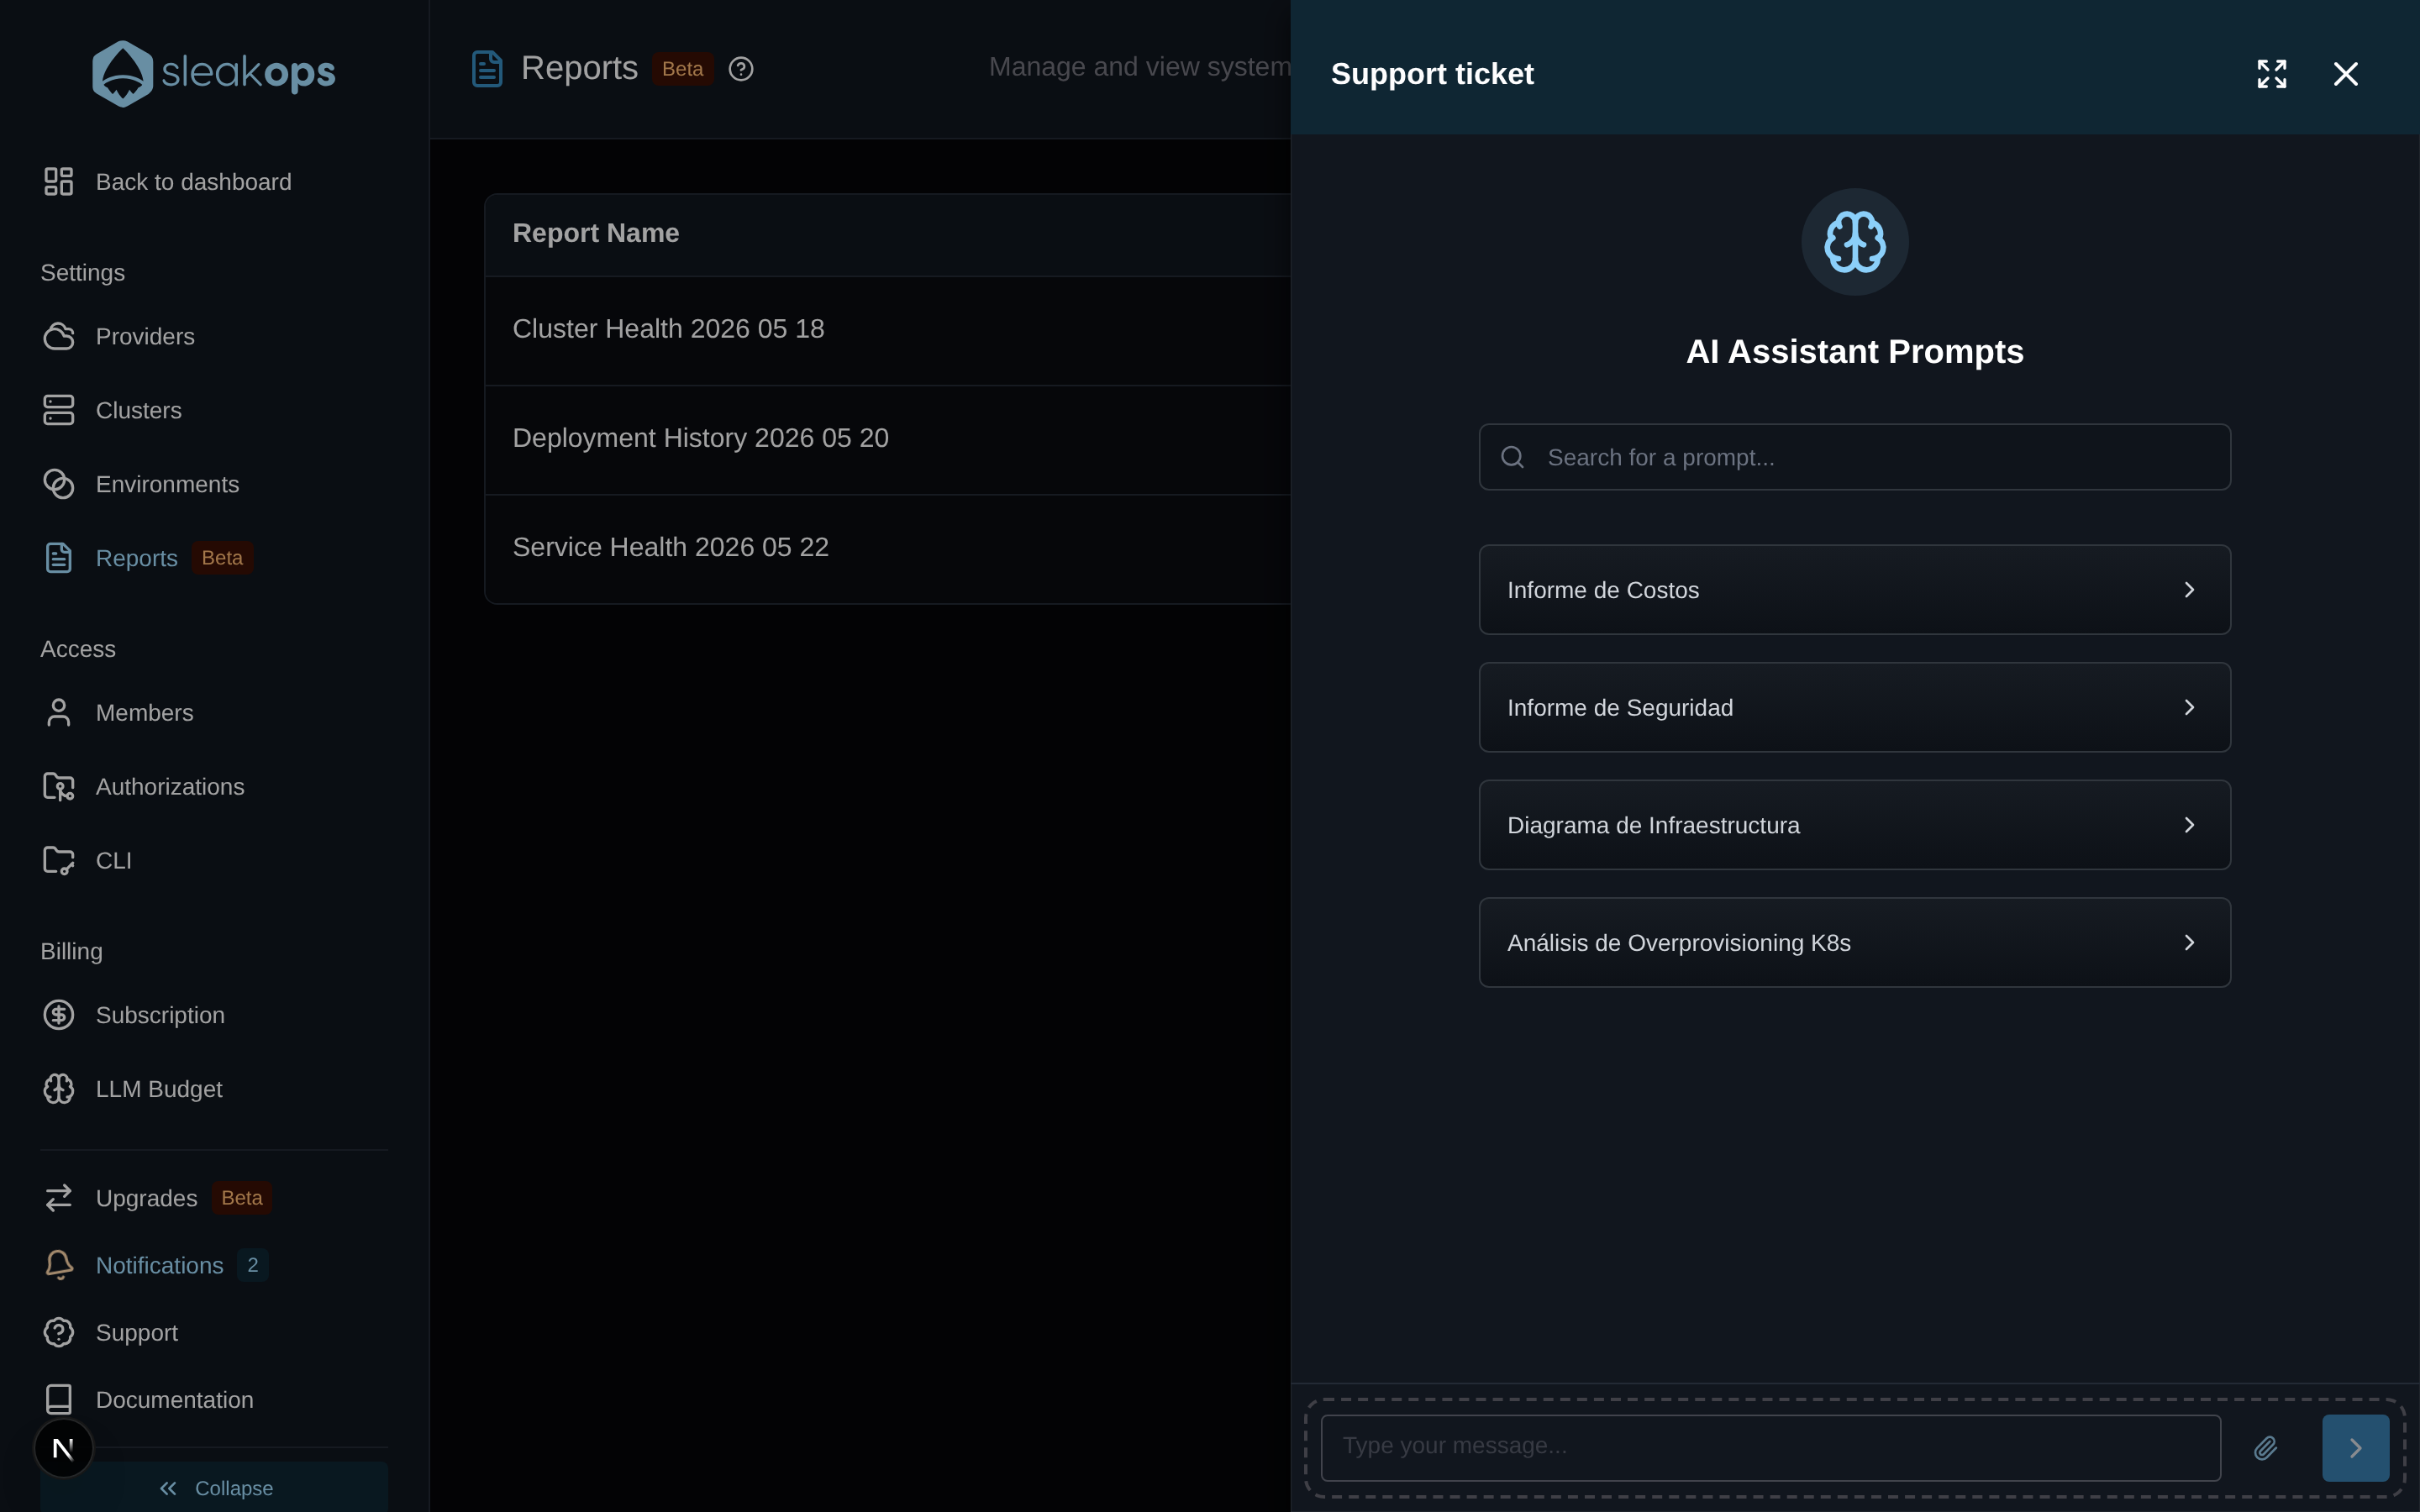Click the Reports page header document icon
Viewport: 2420px width, 1512px height.
coord(487,69)
